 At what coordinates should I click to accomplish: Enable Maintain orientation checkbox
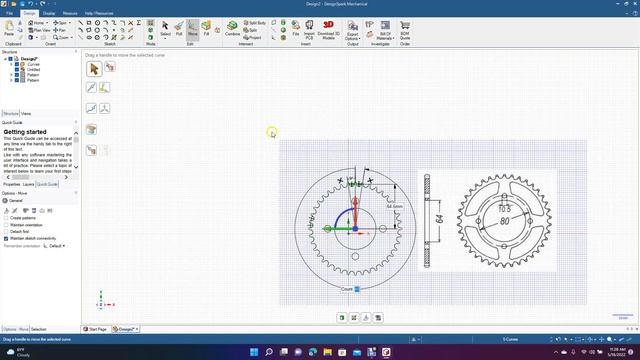coord(6,225)
